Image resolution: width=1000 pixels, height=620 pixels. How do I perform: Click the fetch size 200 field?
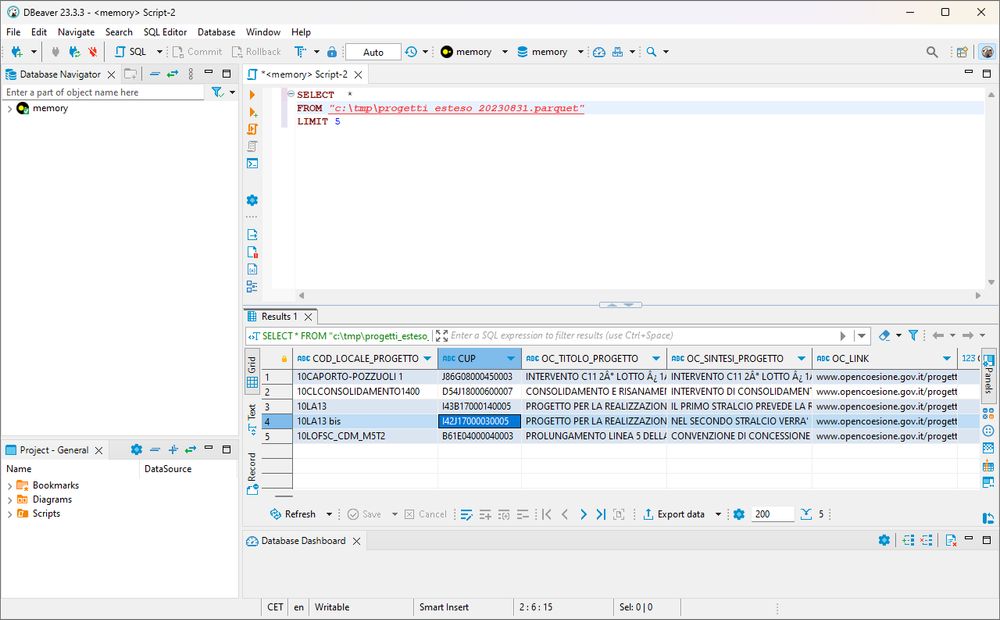click(x=773, y=514)
